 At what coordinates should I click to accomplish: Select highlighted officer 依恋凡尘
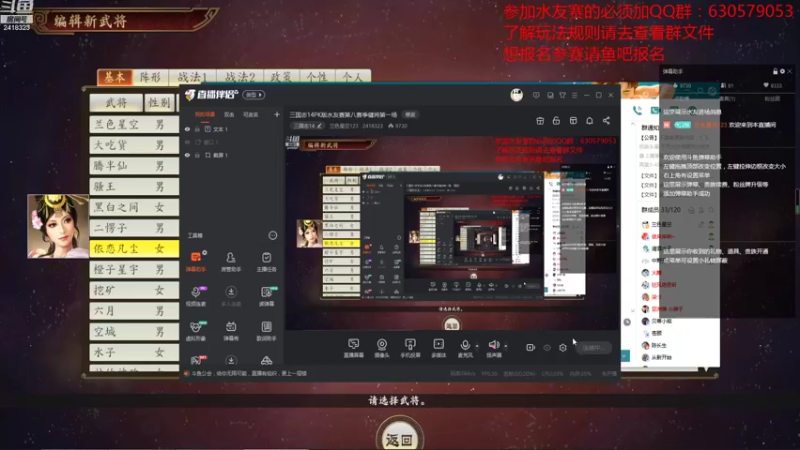pos(134,248)
